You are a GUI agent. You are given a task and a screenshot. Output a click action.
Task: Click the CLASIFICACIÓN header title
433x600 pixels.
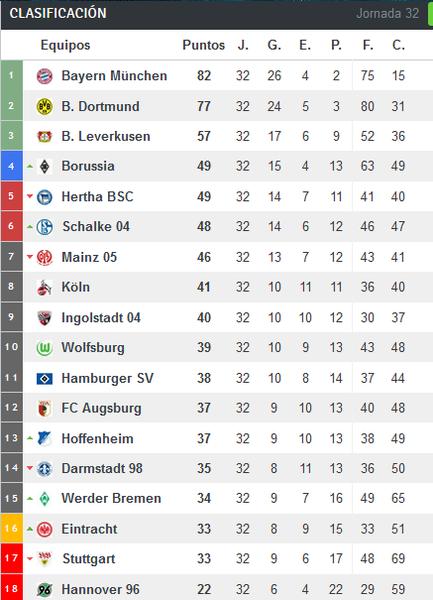[58, 13]
